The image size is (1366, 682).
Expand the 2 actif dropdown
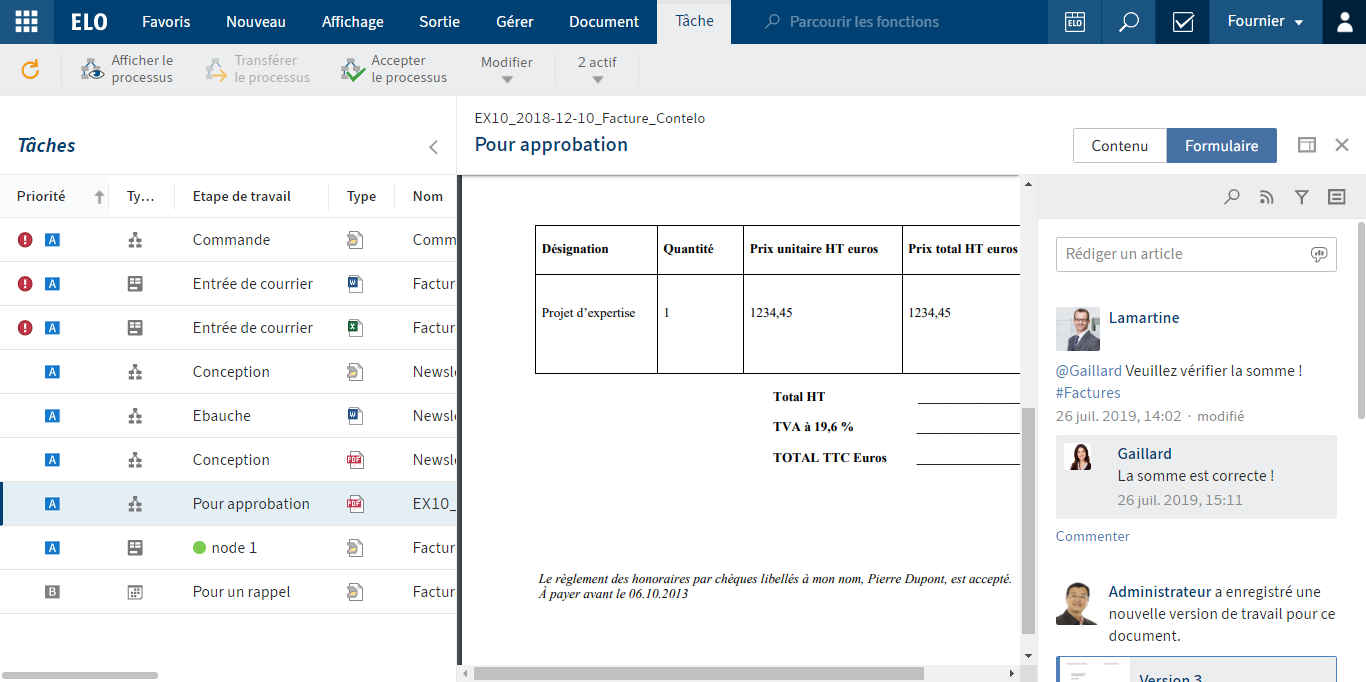(597, 70)
